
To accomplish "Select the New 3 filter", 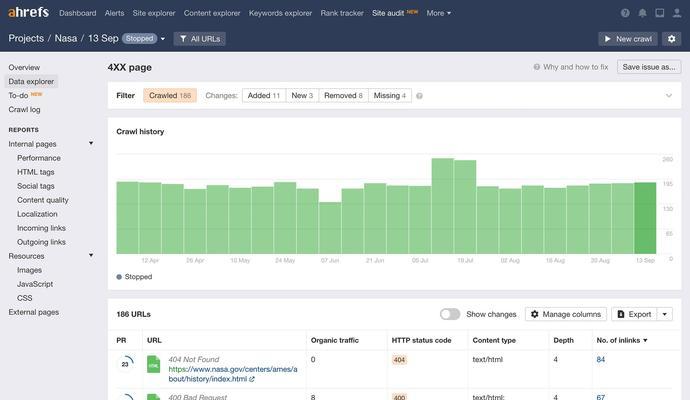I will [x=302, y=95].
